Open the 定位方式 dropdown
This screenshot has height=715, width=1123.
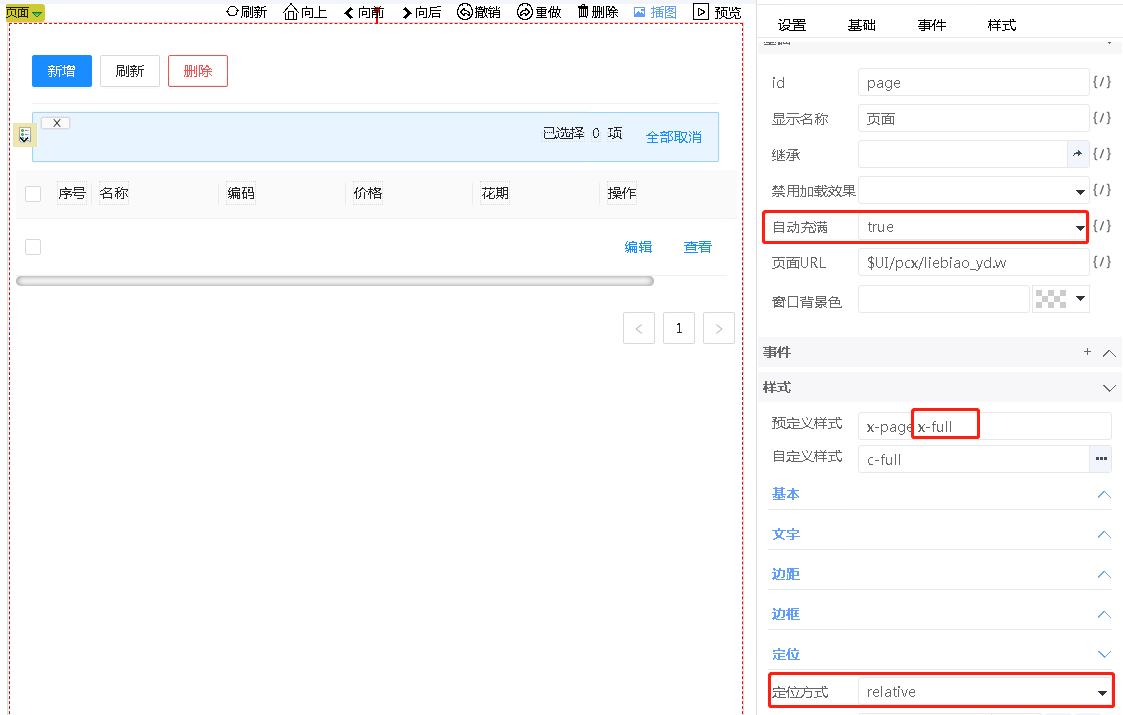(x=1102, y=692)
